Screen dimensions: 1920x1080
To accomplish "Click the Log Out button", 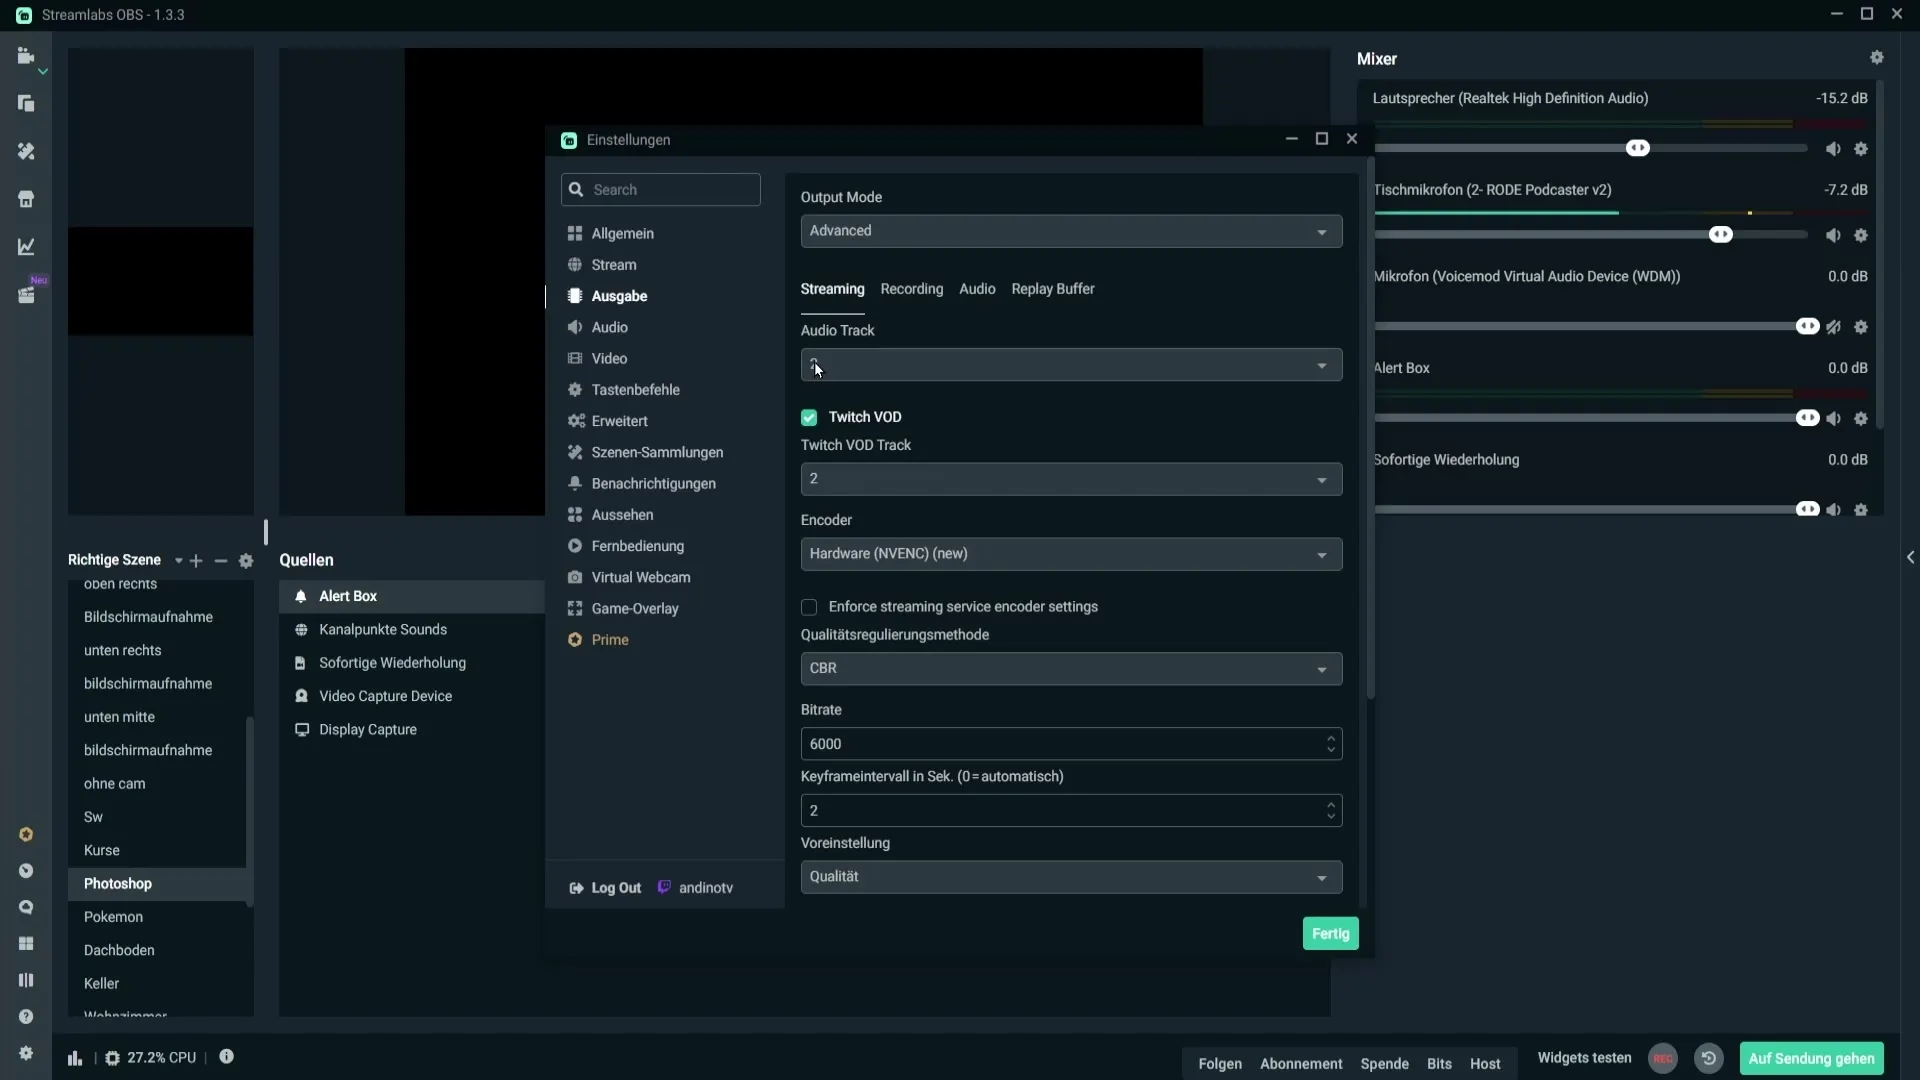I will 607,886.
